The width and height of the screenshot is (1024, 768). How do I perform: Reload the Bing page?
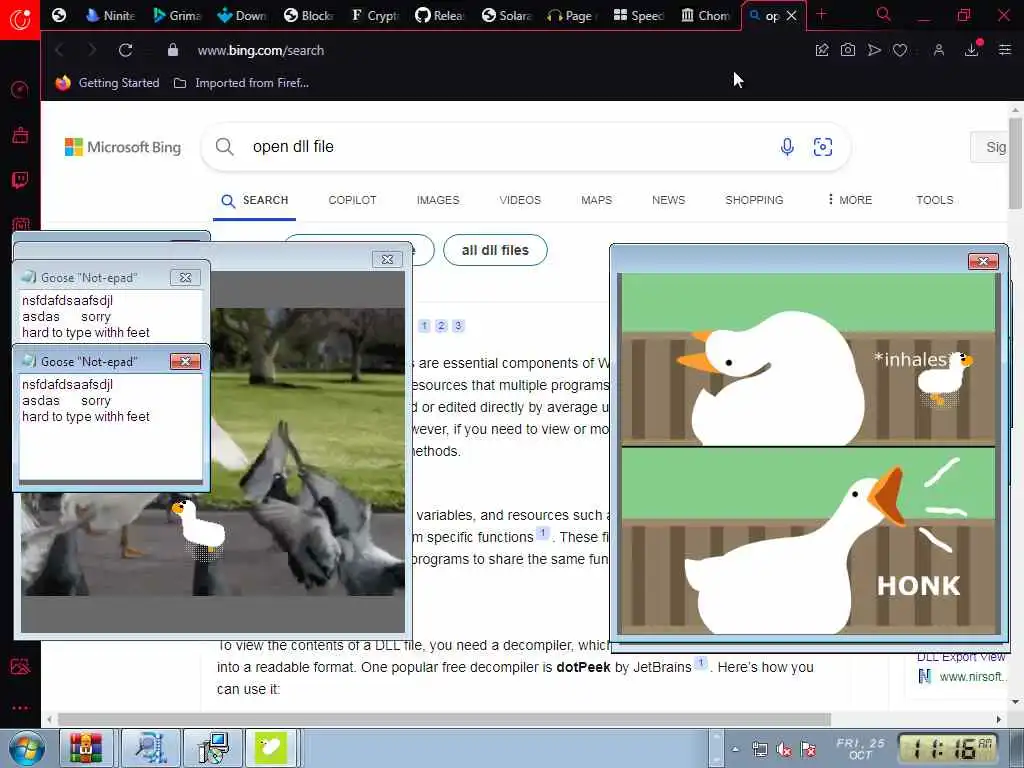[x=125, y=50]
